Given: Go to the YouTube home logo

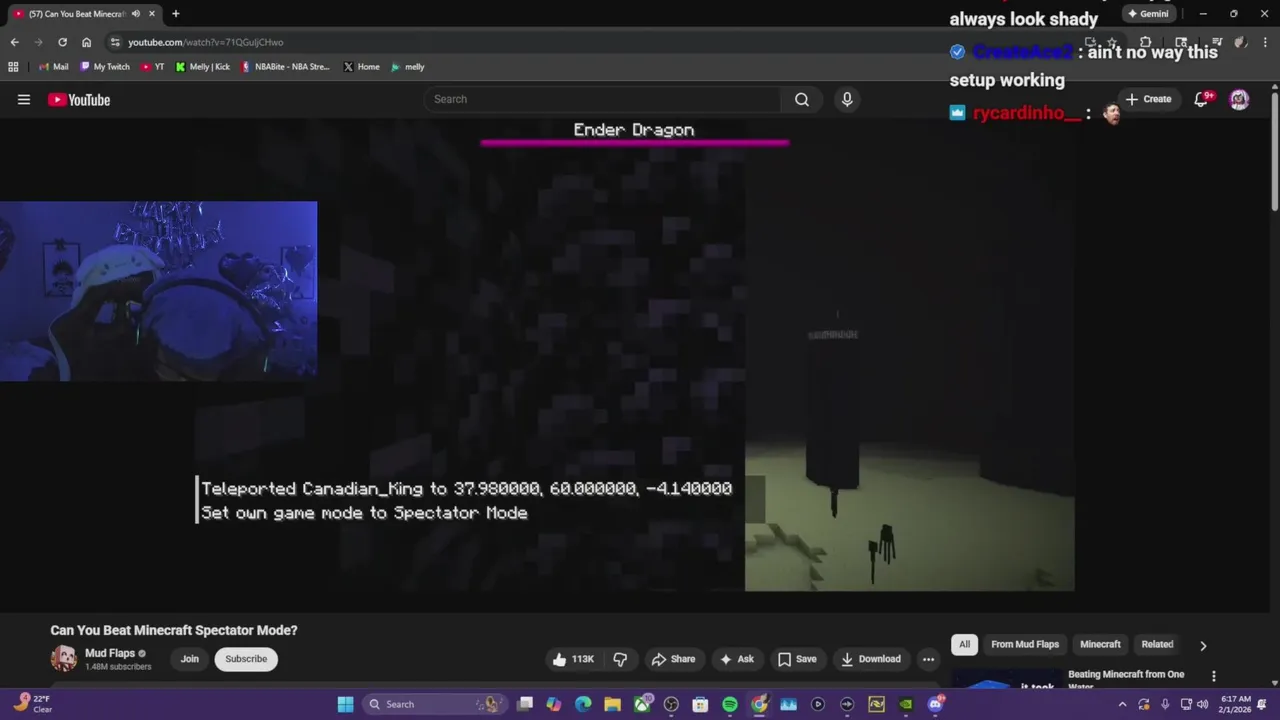Looking at the screenshot, I should [x=79, y=99].
